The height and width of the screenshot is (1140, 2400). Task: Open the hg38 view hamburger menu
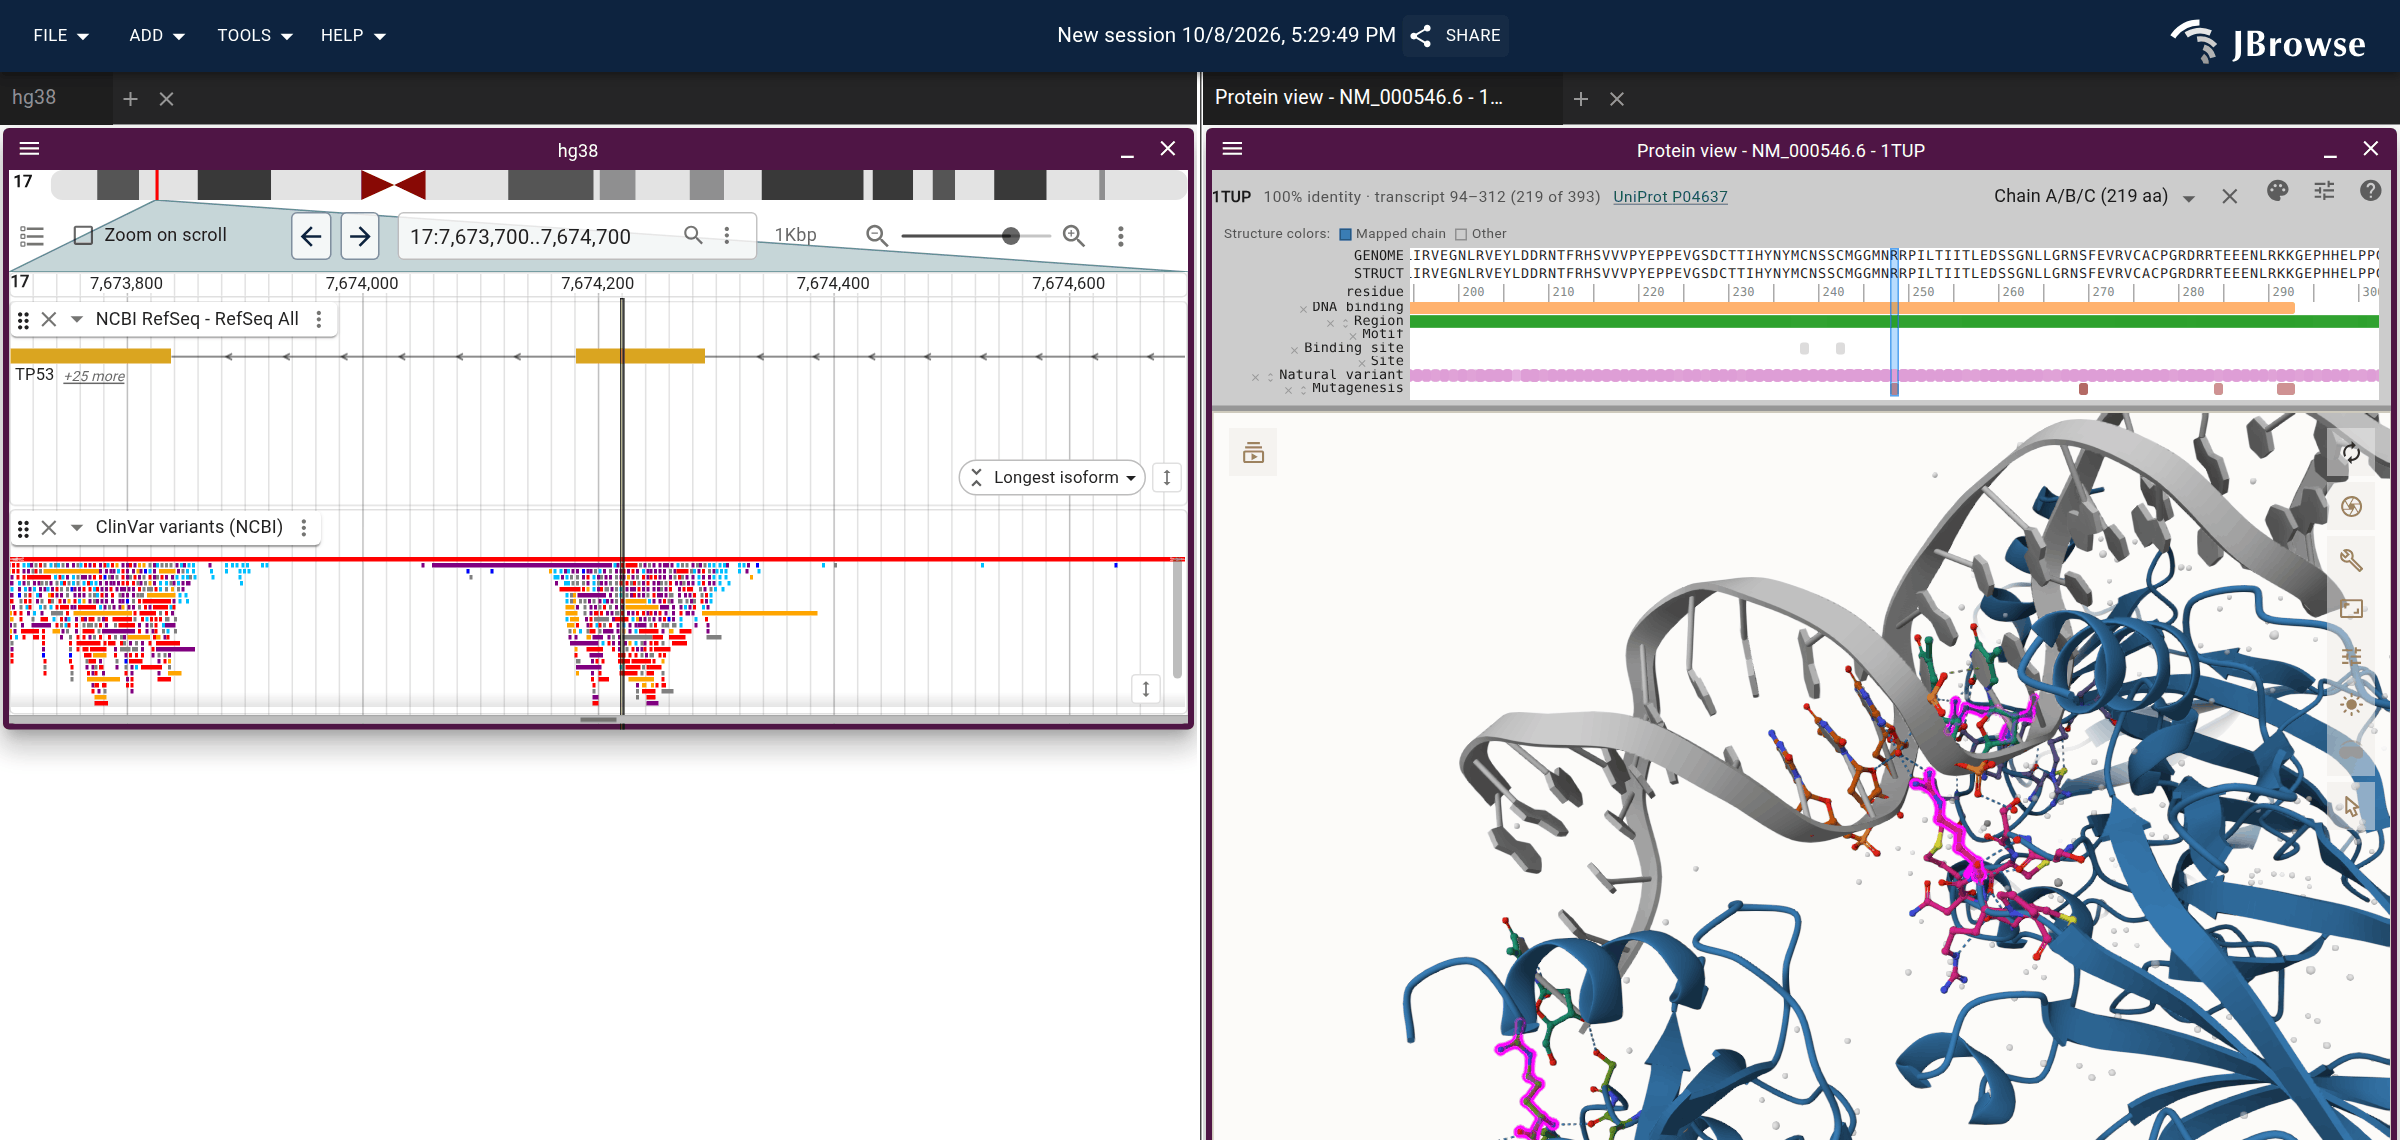[x=30, y=149]
